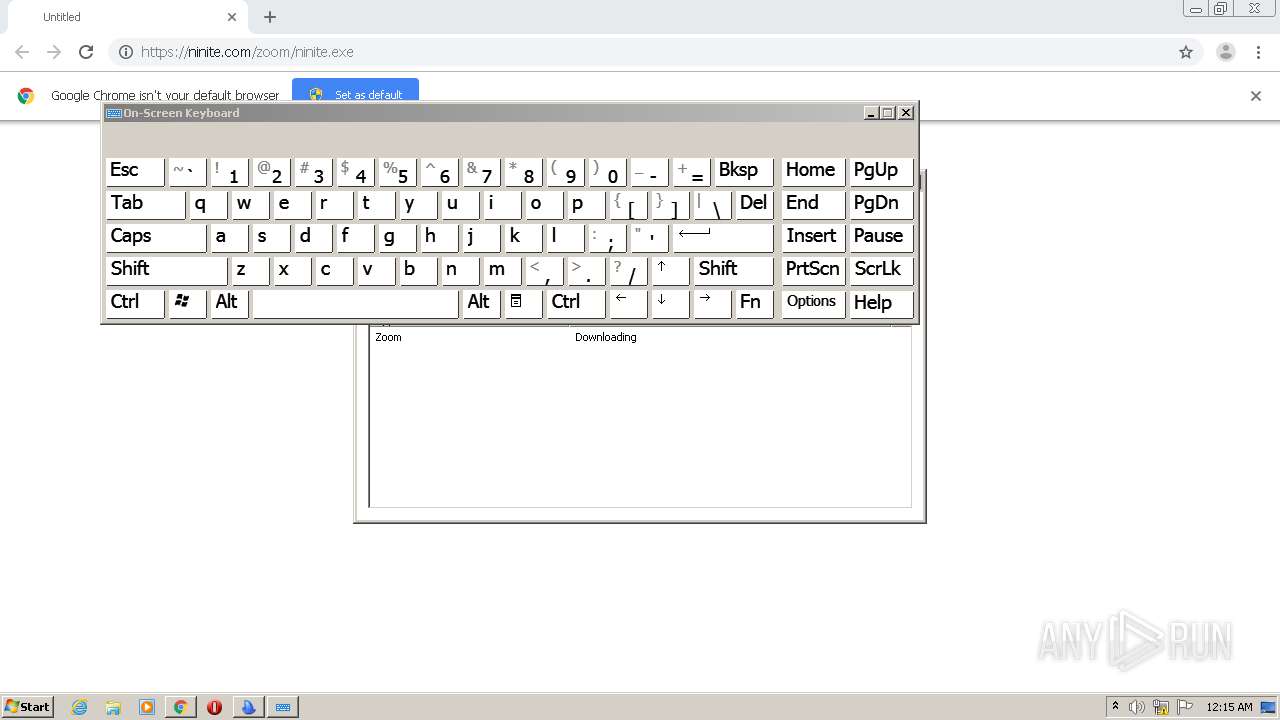Open Internet Explorer from taskbar
Viewport: 1280px width, 720px height.
click(80, 707)
